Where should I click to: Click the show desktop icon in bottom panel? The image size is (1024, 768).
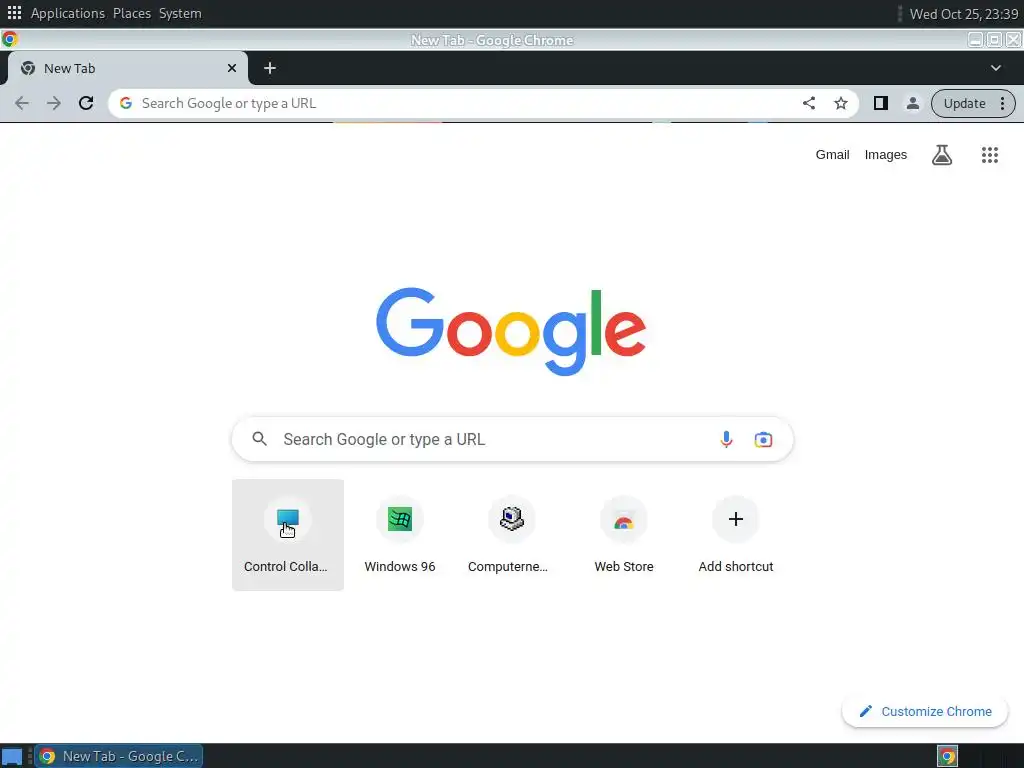tap(12, 756)
